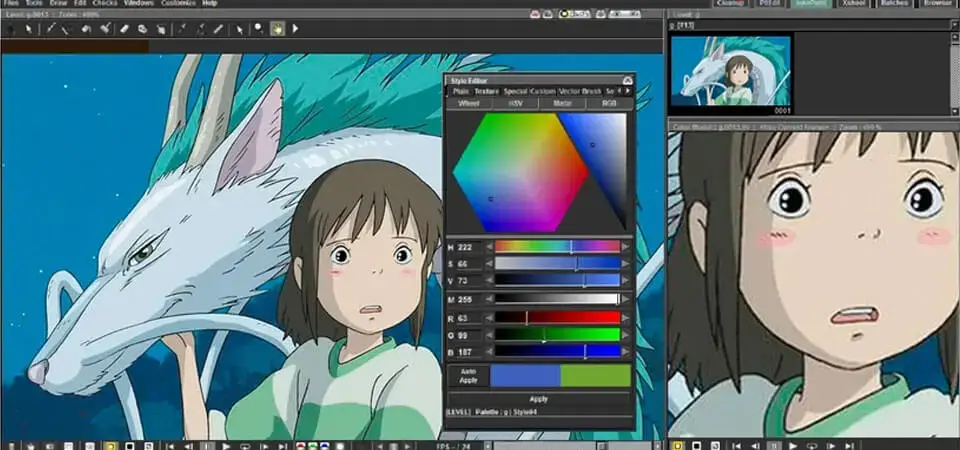Open the Custom tab in Style Editor

(542, 91)
